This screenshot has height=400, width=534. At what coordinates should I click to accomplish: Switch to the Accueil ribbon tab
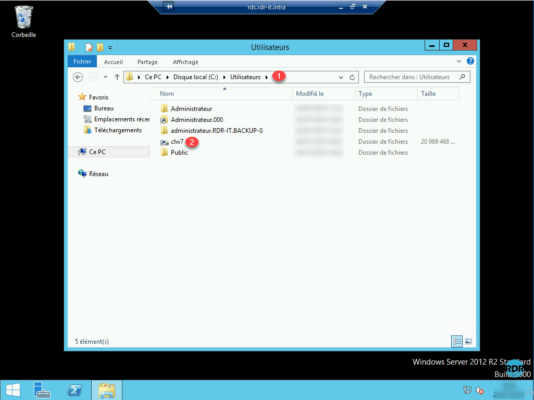point(113,62)
